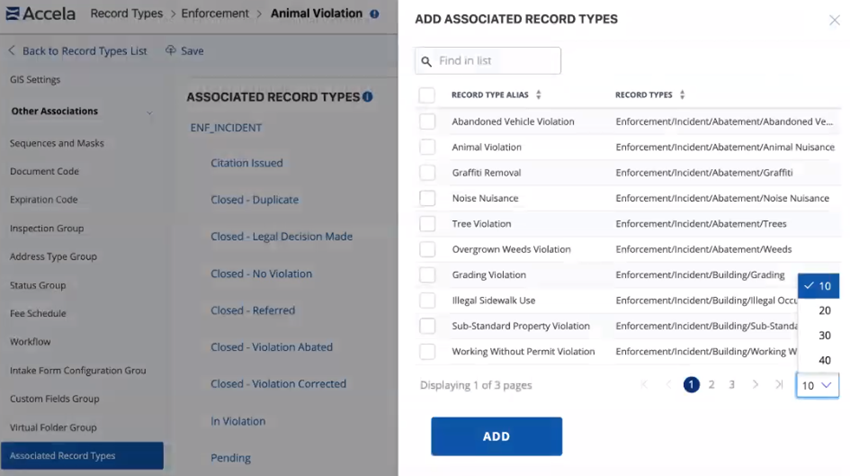Click the Accela logo icon
Image resolution: width=850 pixels, height=476 pixels.
coord(12,14)
